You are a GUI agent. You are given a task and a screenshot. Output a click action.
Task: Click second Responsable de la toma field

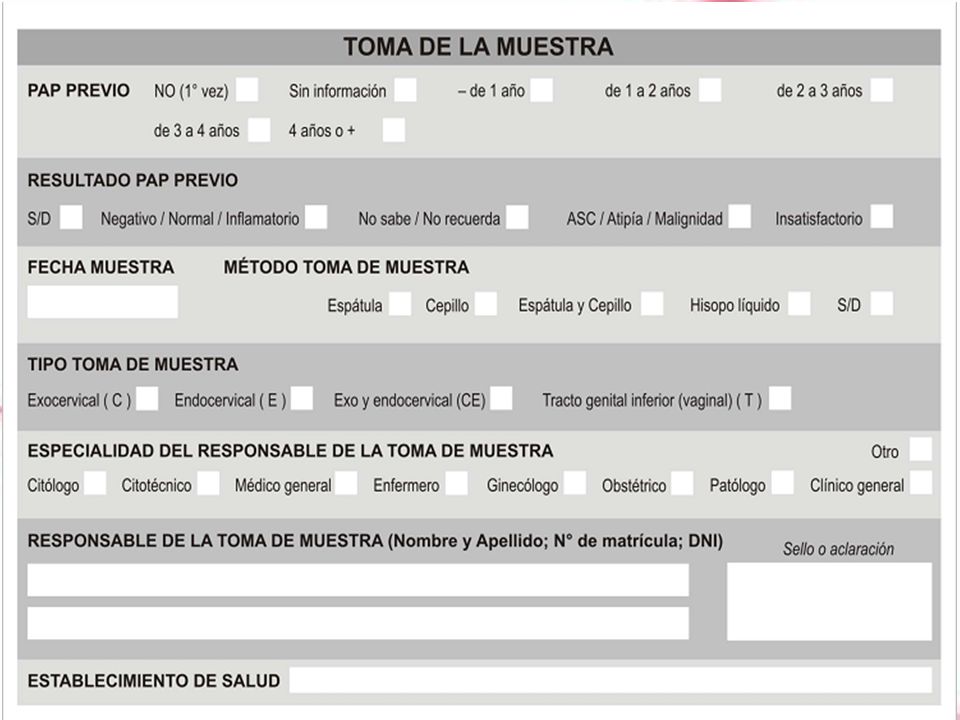click(358, 623)
